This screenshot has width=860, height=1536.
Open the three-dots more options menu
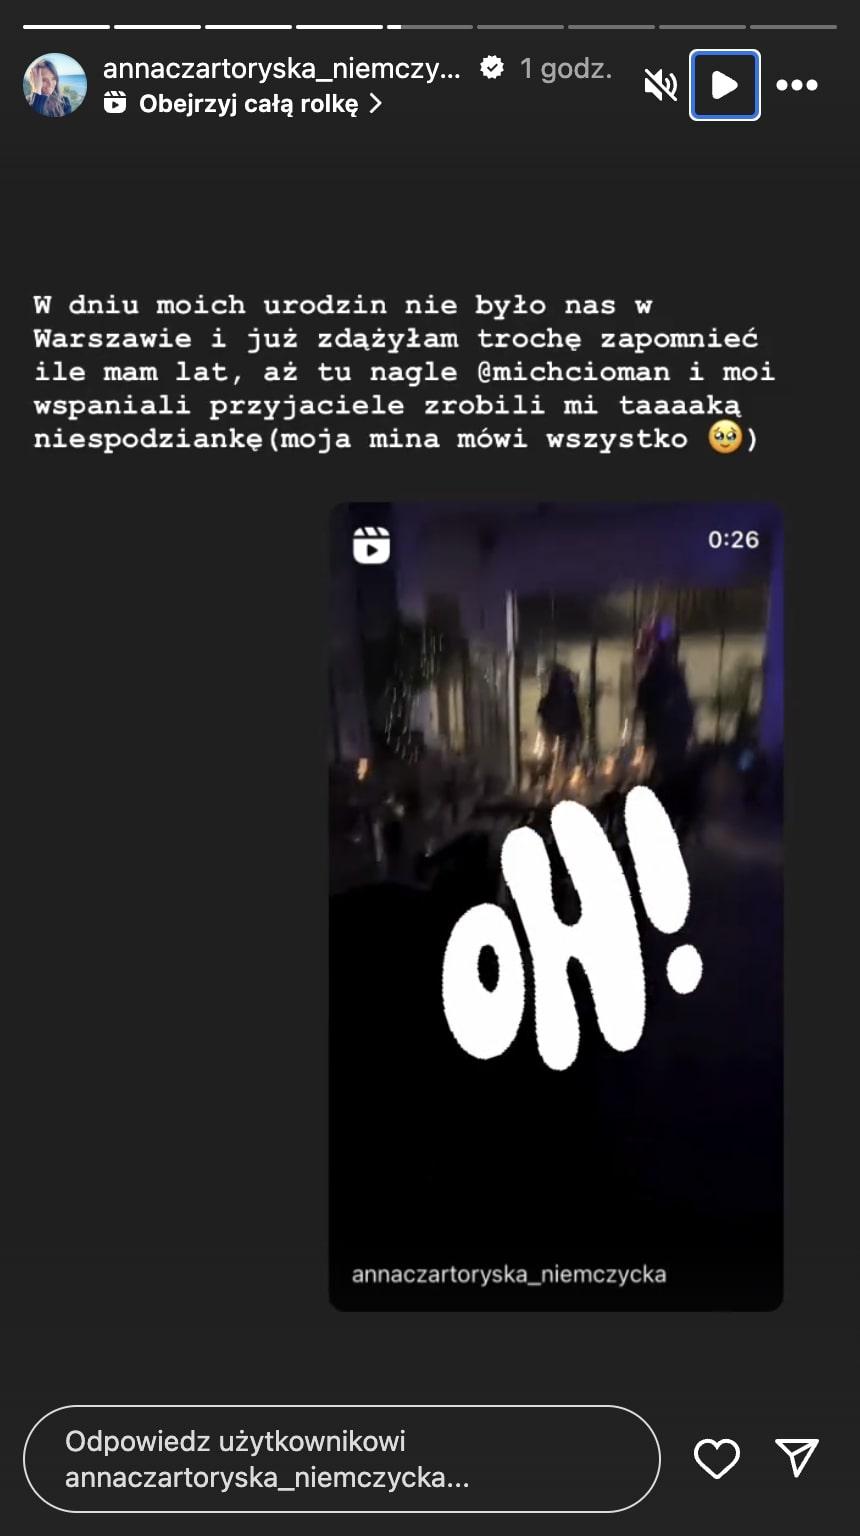pos(797,86)
